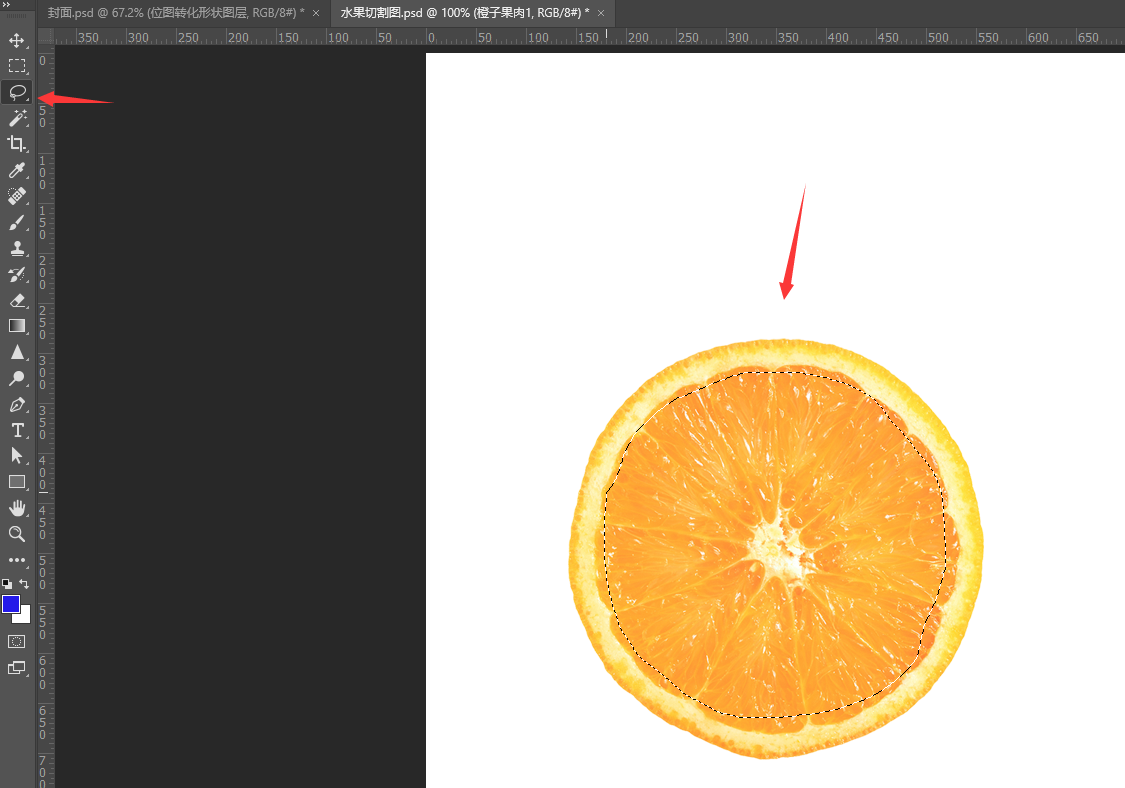Viewport: 1125px width, 788px height.
Task: Swap foreground and background colors
Action: pyautogui.click(x=24, y=584)
